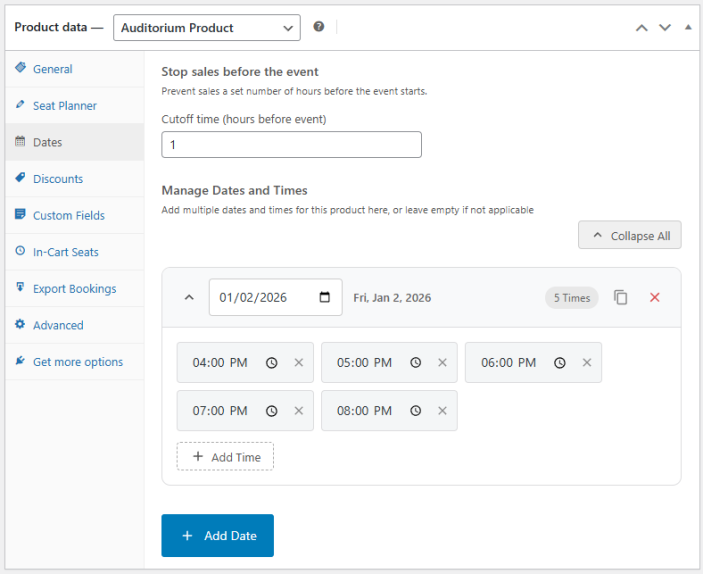
Task: Move Product data panel down
Action: pos(665,27)
